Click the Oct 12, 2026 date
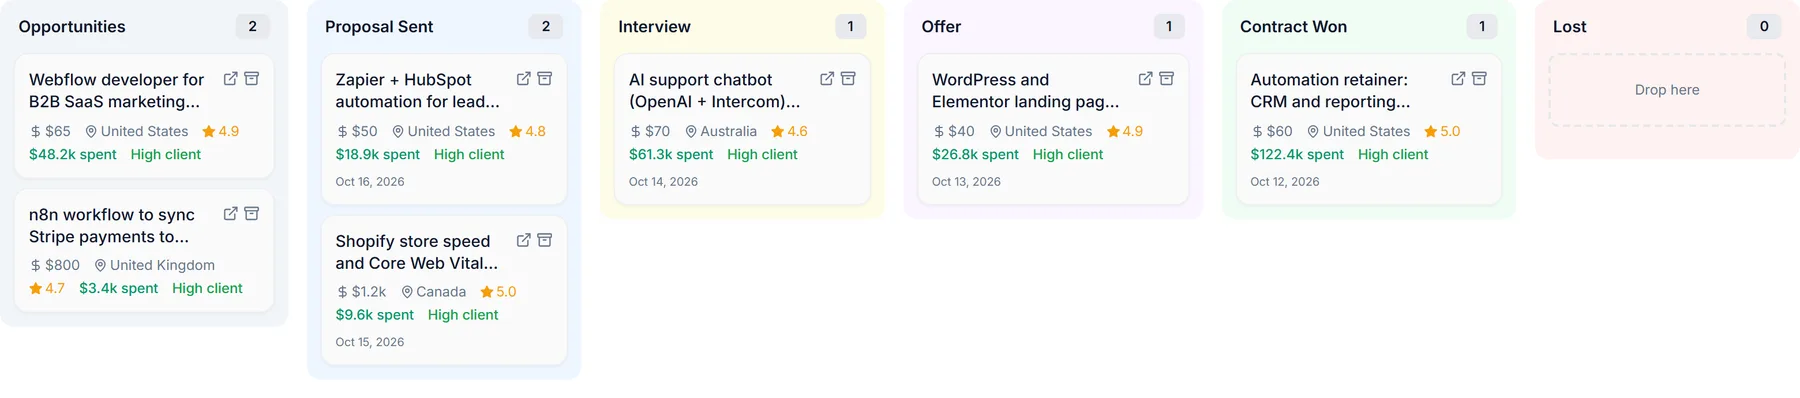 1285,182
